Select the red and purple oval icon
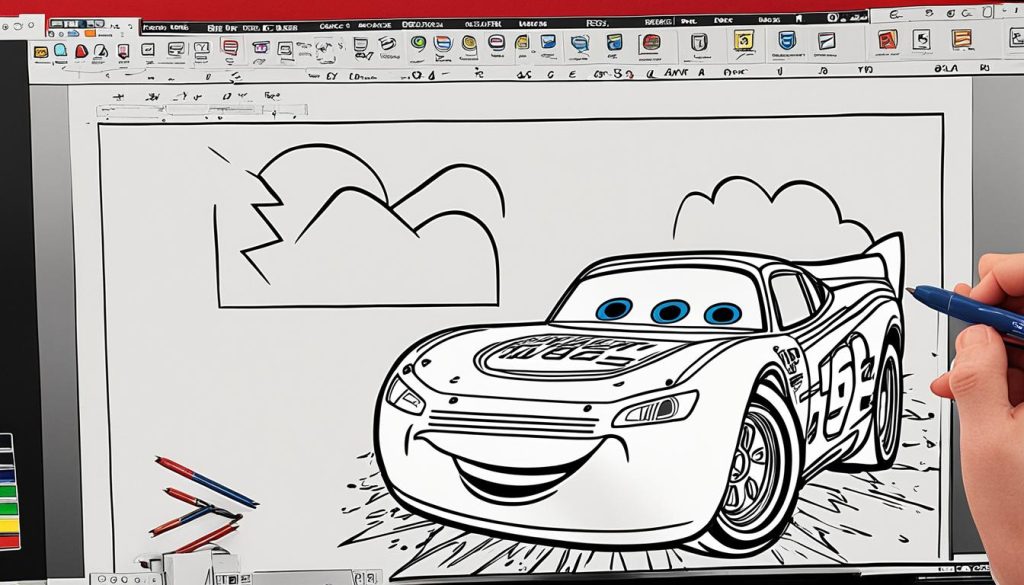1024x585 pixels. click(496, 43)
